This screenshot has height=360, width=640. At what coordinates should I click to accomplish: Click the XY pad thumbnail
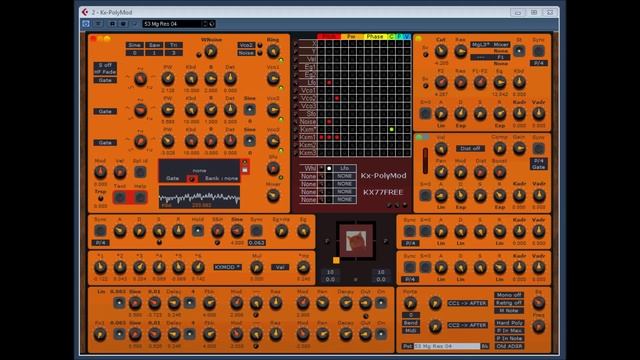[x=356, y=241]
